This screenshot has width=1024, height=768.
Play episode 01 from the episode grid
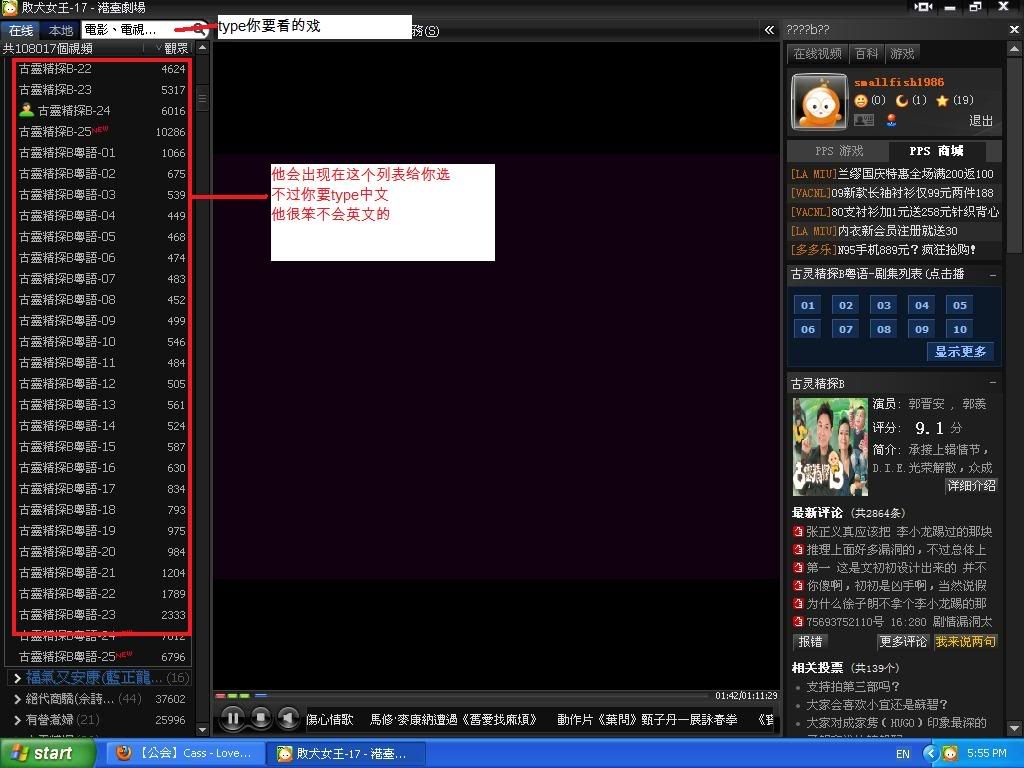[x=808, y=305]
